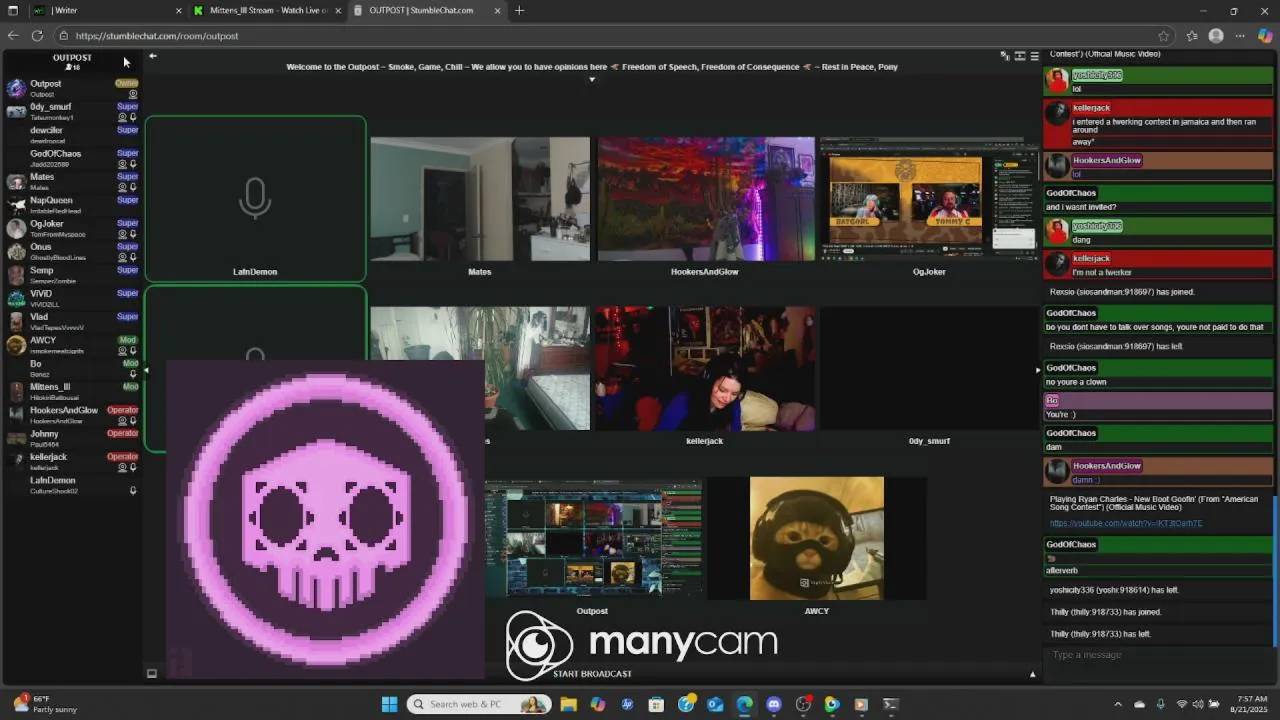Viewport: 1280px width, 720px height.
Task: Click the small monitor icon below user list
Action: coord(152,674)
